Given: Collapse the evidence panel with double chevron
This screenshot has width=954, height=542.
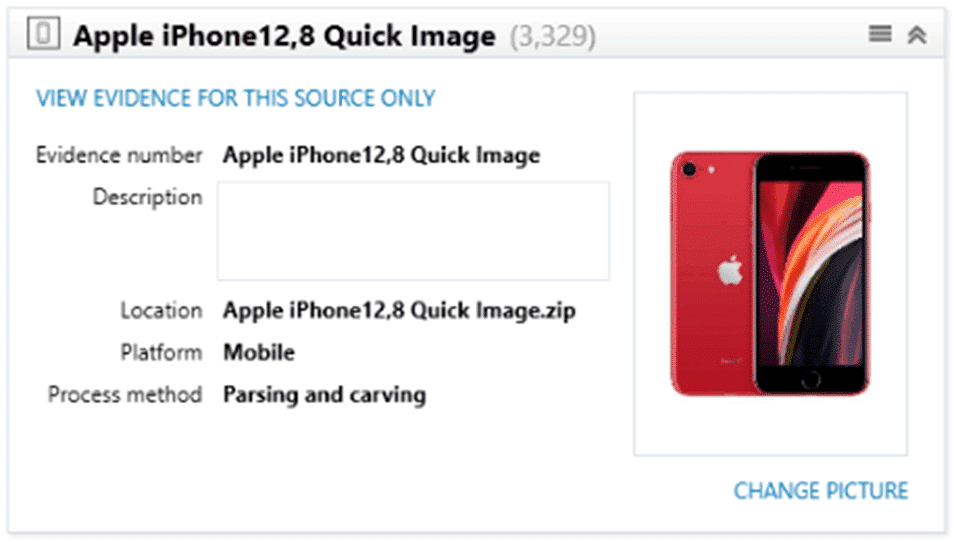Looking at the screenshot, I should coord(917,35).
